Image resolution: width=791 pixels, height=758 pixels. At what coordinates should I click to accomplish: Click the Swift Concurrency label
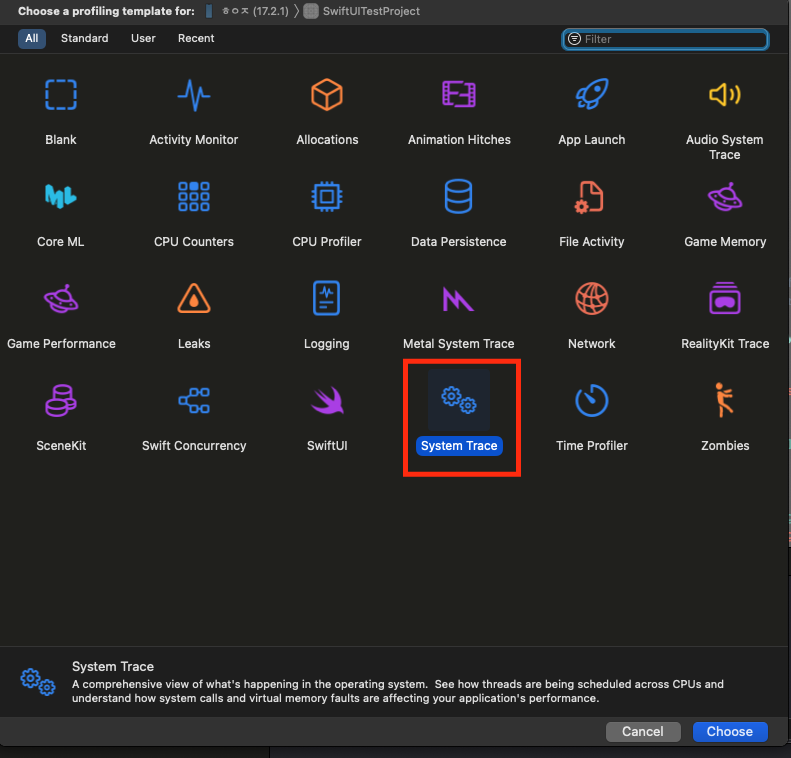click(194, 446)
